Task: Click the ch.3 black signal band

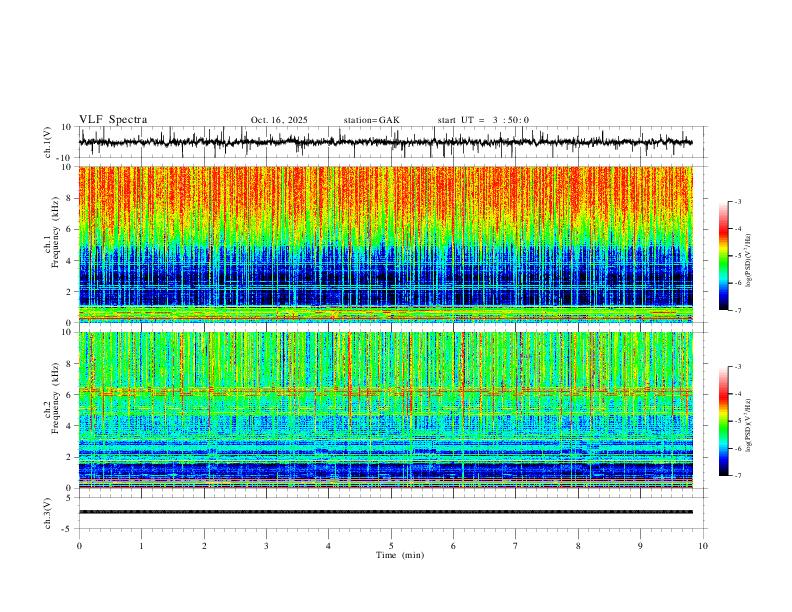Action: [385, 512]
